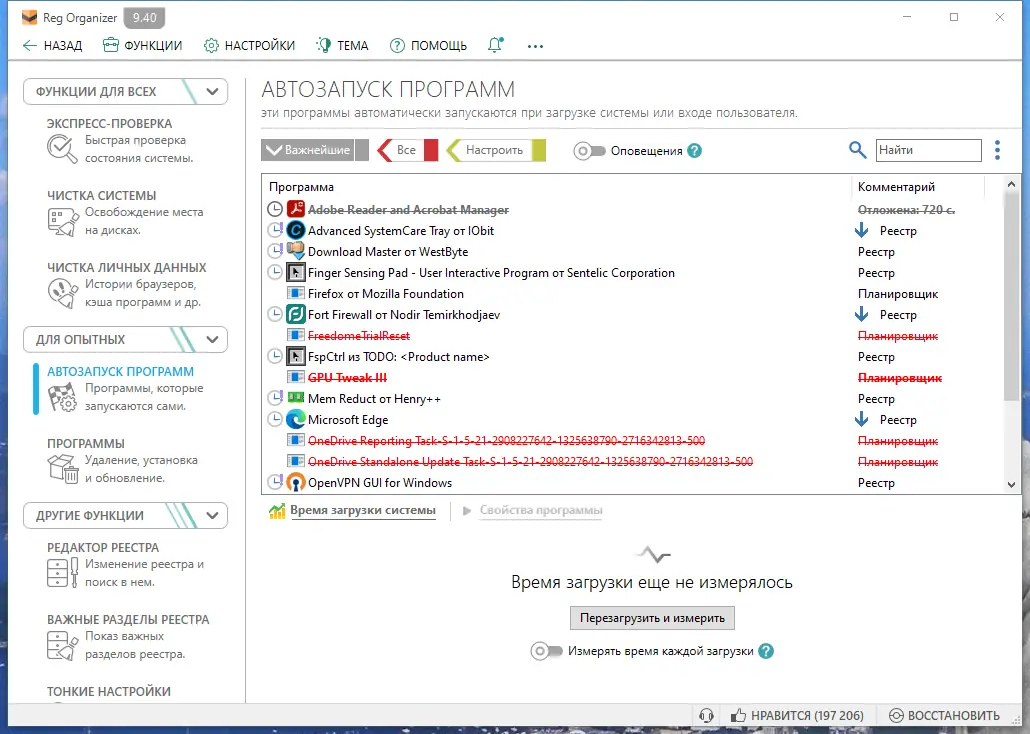Open ЧИСТКА ЛИЧНЫХ ДАННЫХ icon

(x=62, y=293)
